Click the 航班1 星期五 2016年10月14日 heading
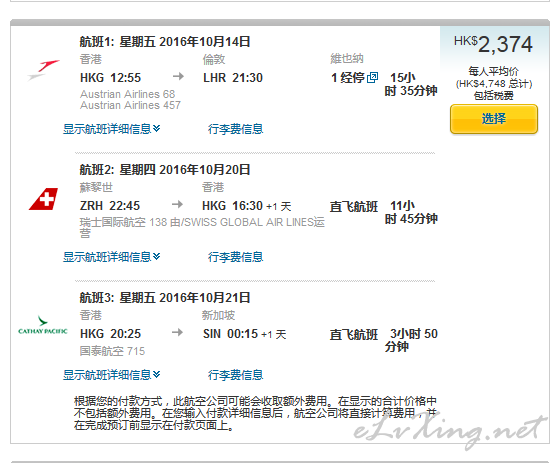This screenshot has width=558, height=463. click(165, 42)
